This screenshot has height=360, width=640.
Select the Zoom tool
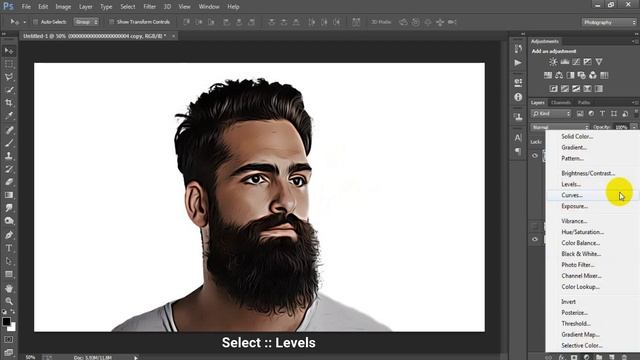[x=9, y=301]
